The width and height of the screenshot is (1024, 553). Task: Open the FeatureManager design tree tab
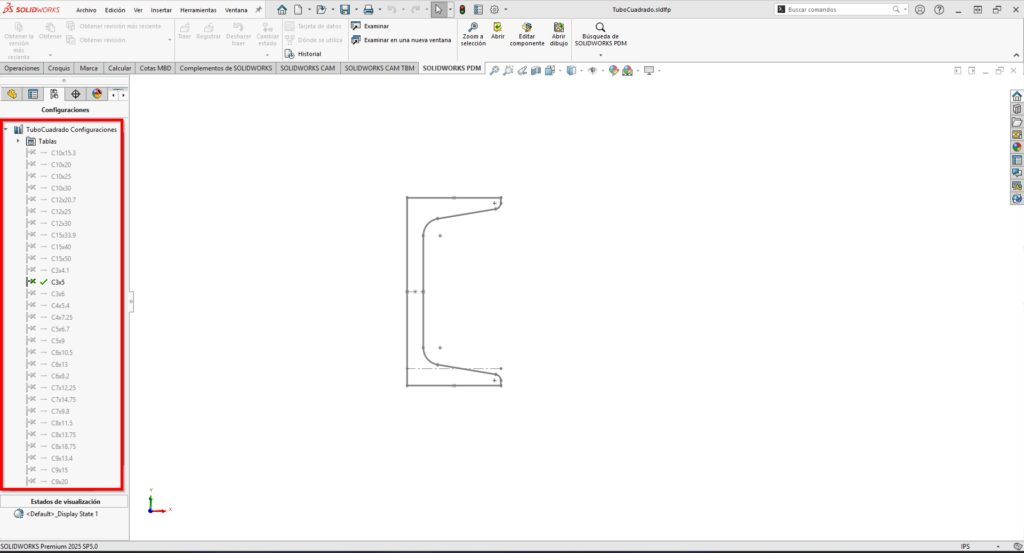coord(12,94)
